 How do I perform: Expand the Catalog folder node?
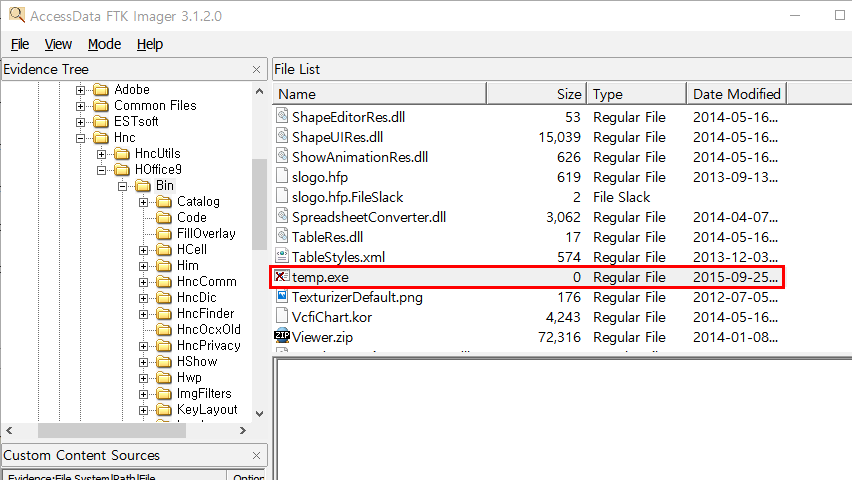(143, 202)
